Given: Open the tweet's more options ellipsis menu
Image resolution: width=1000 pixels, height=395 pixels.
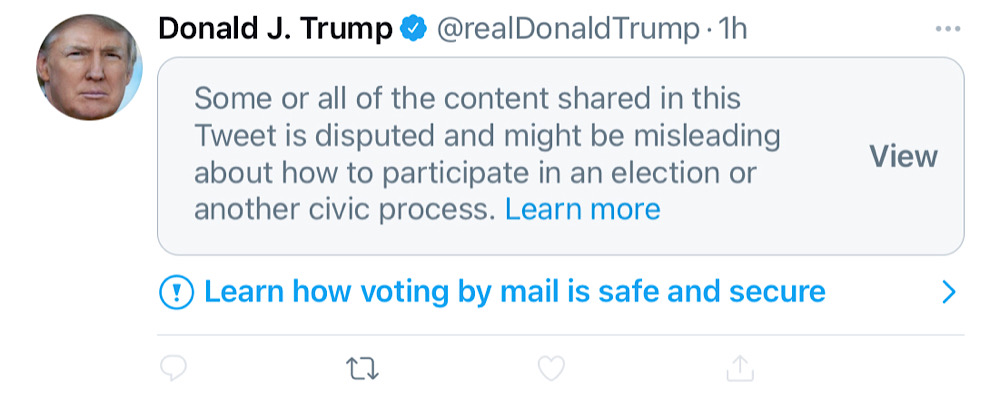Looking at the screenshot, I should pos(947,29).
